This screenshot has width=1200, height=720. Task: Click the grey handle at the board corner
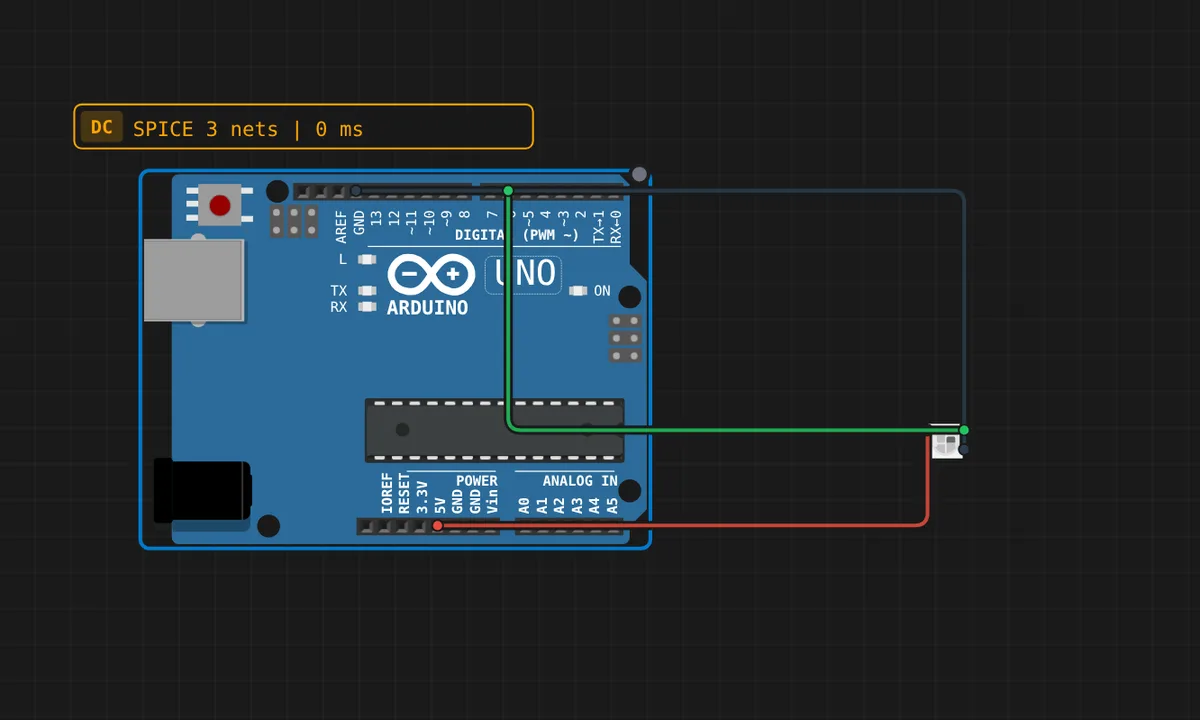click(640, 175)
